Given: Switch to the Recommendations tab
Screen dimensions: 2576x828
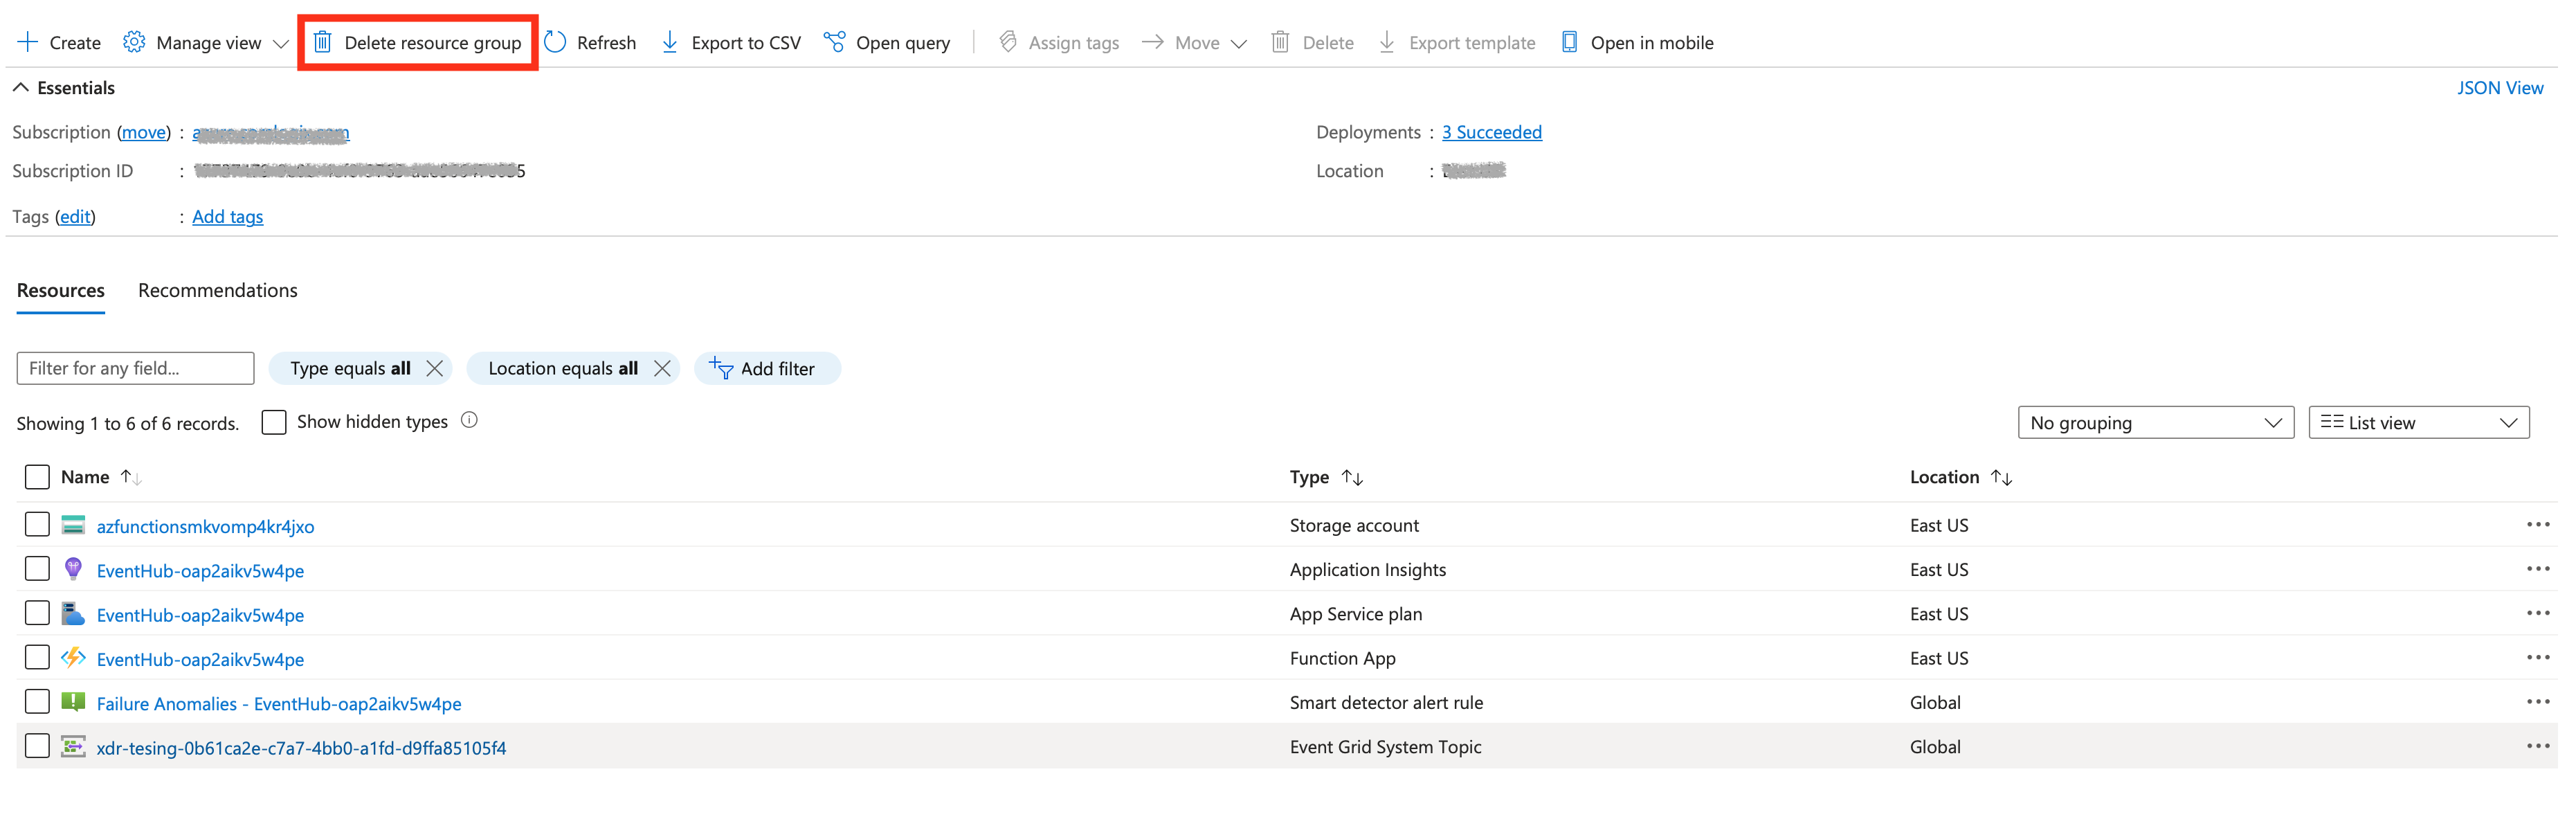Looking at the screenshot, I should tap(217, 290).
